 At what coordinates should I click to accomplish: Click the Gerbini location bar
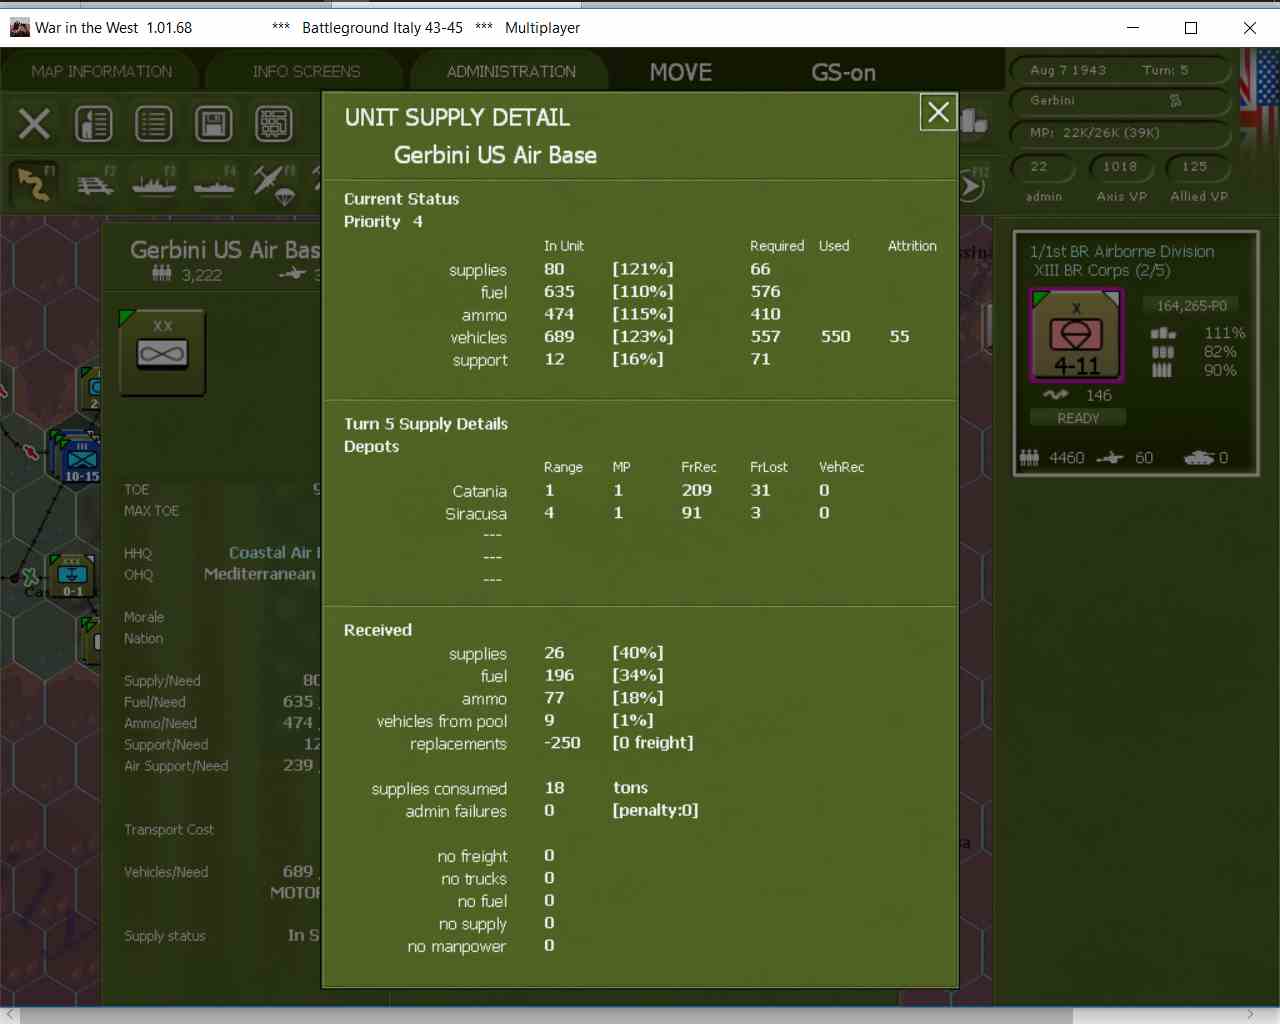click(x=1119, y=101)
